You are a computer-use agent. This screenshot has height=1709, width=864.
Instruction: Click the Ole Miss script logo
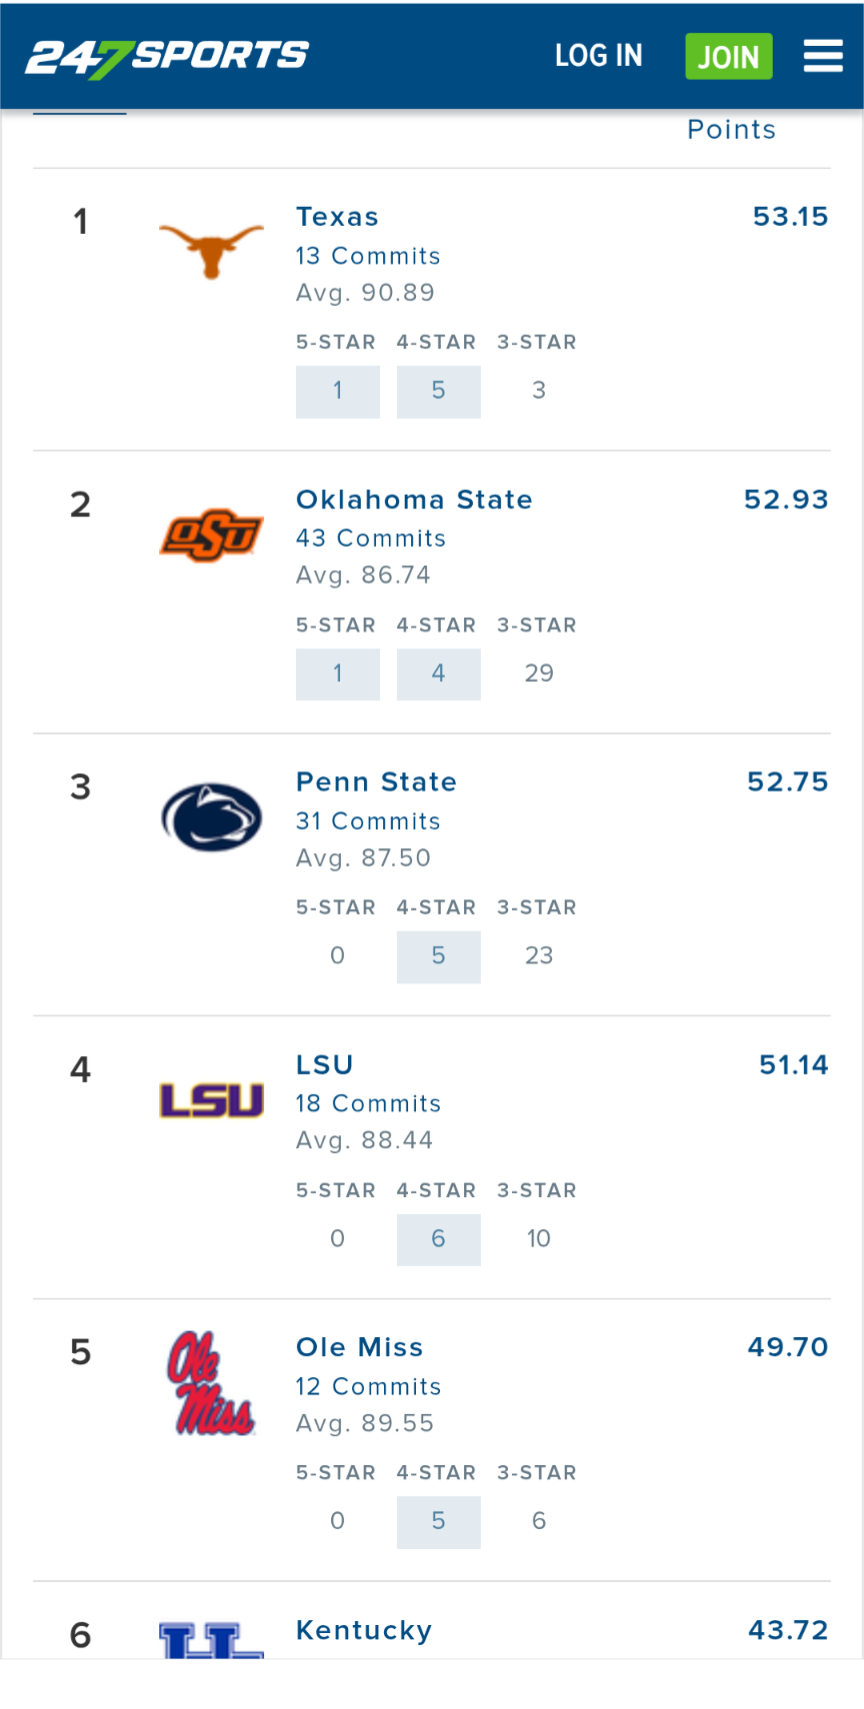tap(211, 1384)
